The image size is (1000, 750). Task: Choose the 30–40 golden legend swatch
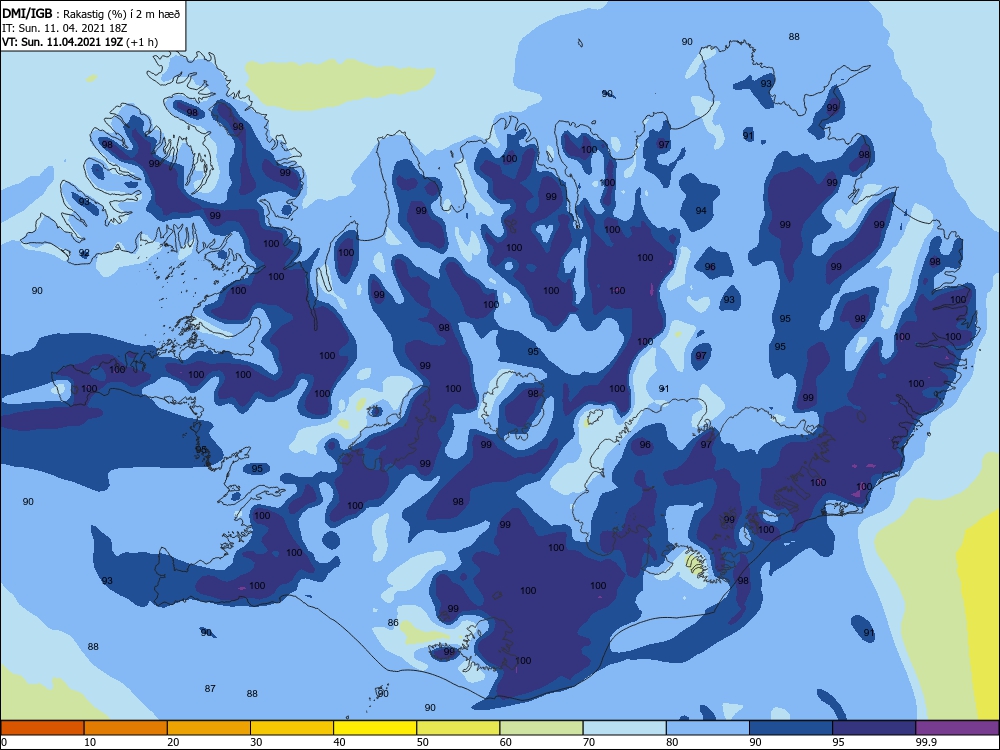pos(292,728)
